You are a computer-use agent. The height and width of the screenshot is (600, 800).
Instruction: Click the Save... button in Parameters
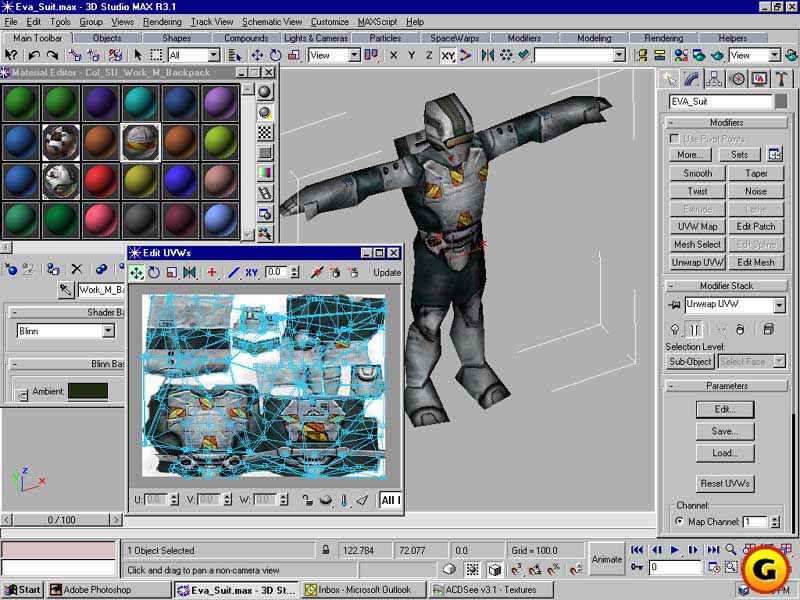725,431
